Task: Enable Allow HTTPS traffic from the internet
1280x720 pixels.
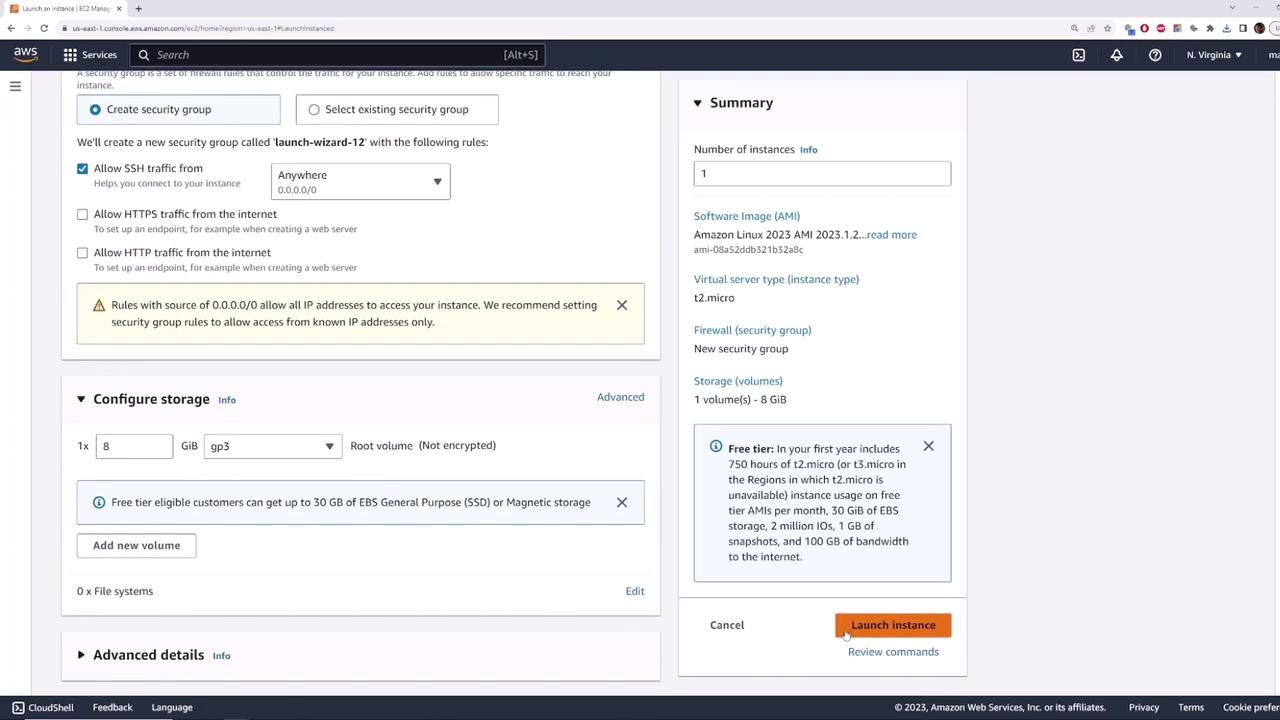Action: tap(83, 214)
